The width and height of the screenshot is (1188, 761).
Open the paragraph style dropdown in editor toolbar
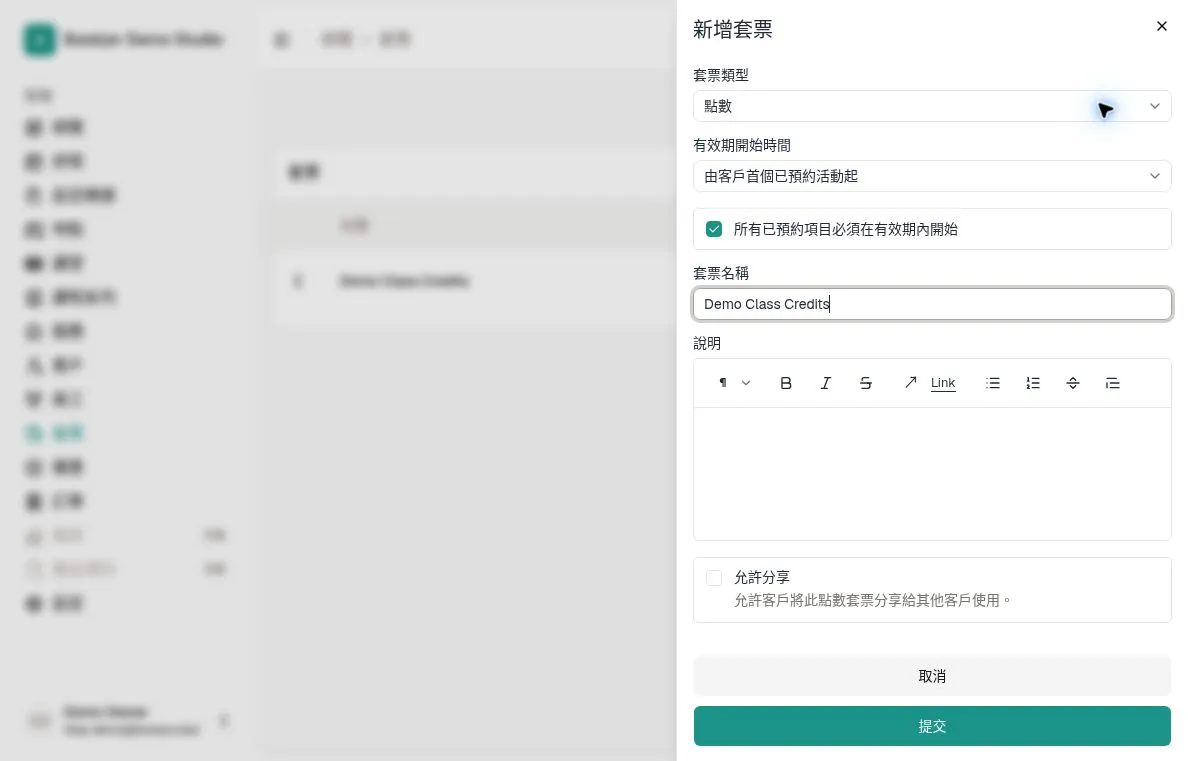click(x=734, y=383)
